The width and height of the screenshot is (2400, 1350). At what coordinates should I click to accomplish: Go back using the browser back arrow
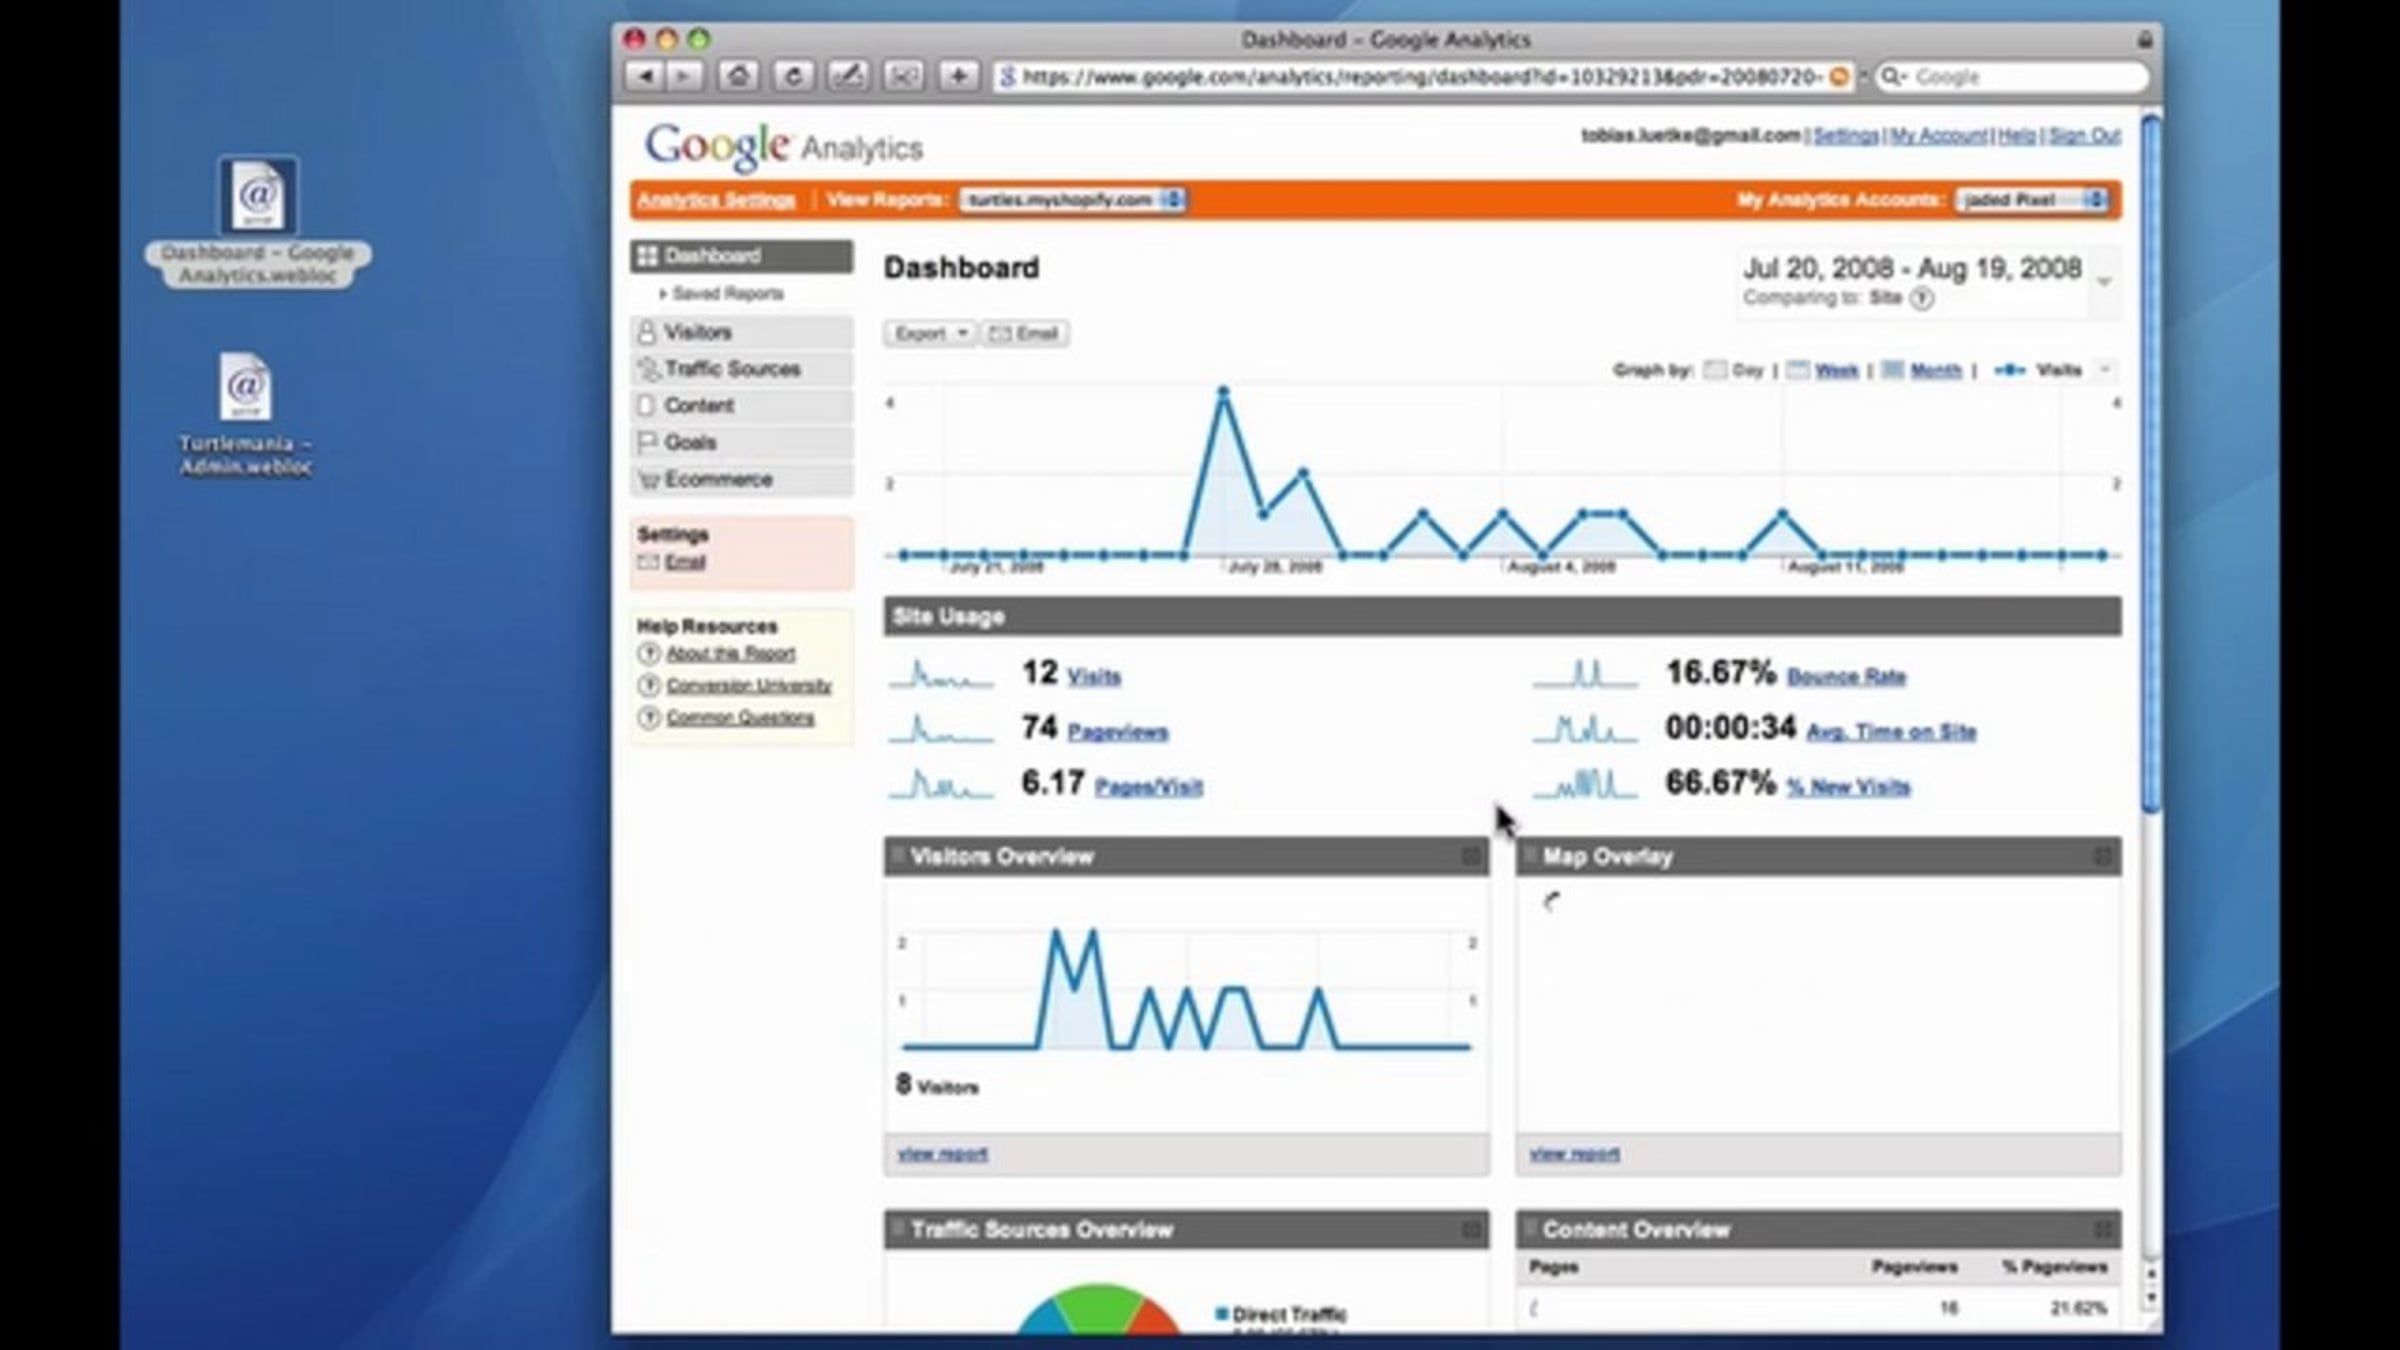pos(645,76)
